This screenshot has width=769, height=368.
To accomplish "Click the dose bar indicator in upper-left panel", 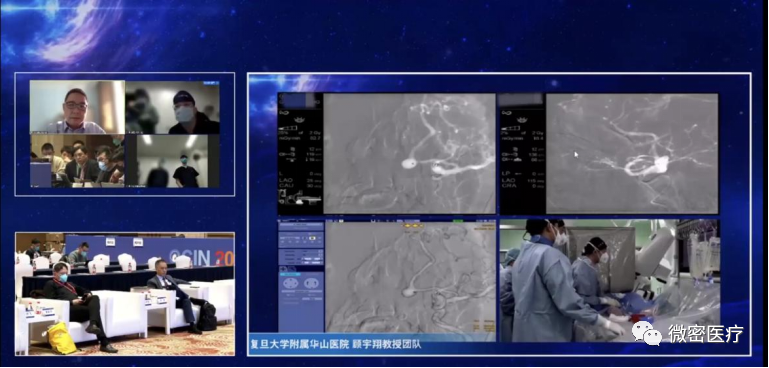I will pyautogui.click(x=288, y=128).
